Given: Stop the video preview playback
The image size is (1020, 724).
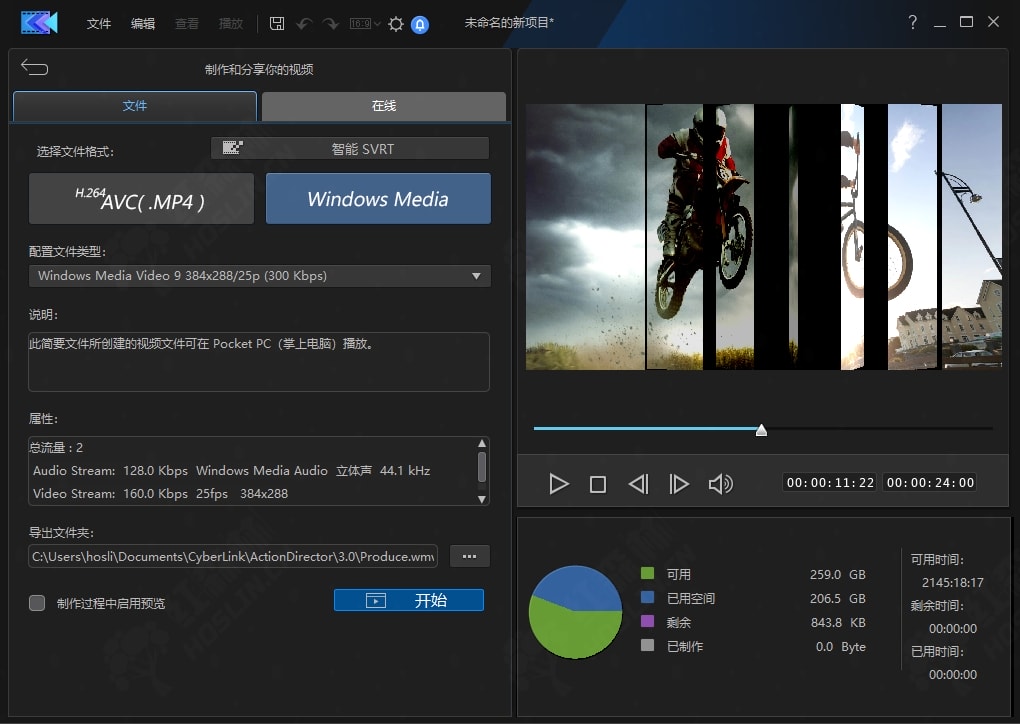Looking at the screenshot, I should click(598, 485).
